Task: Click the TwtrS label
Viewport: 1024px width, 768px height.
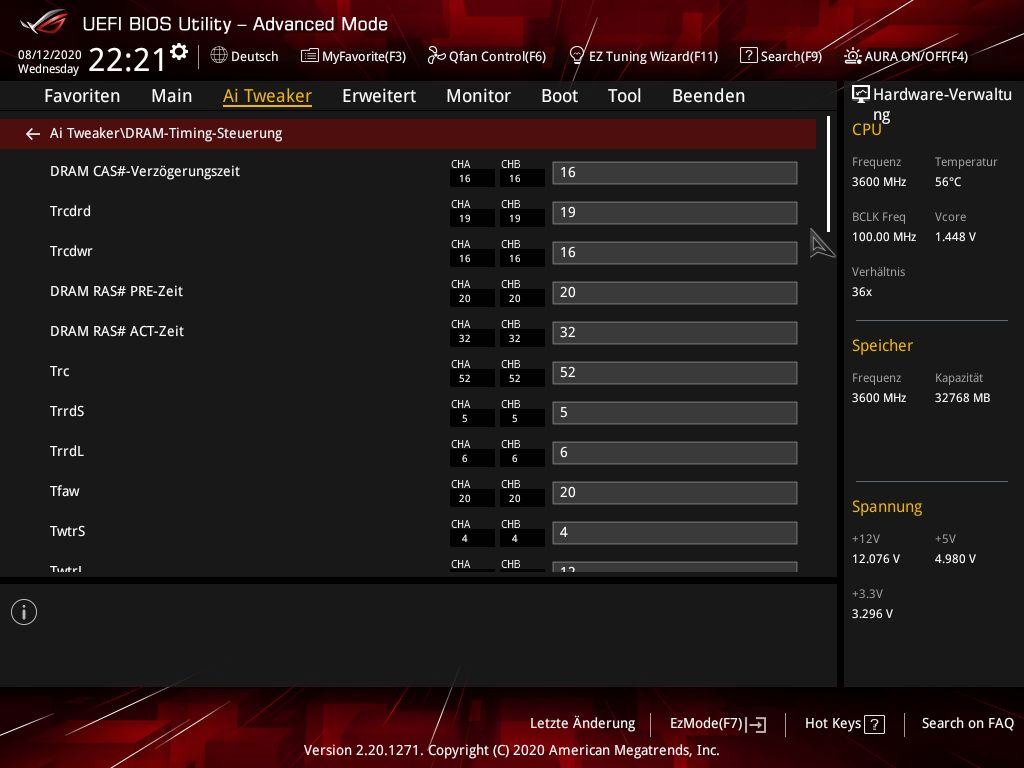Action: click(67, 531)
